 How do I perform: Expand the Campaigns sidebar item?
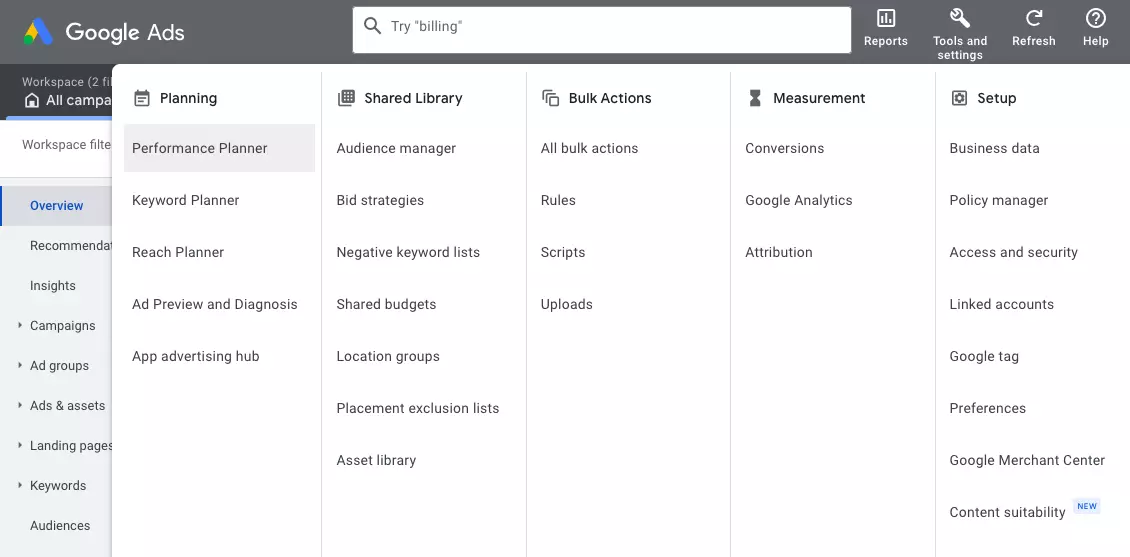click(20, 326)
